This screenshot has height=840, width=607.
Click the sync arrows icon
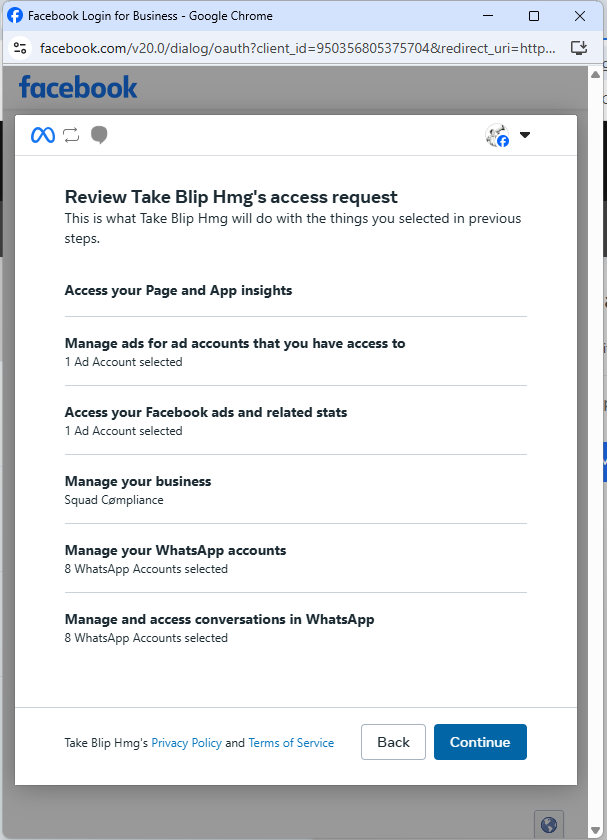click(71, 135)
